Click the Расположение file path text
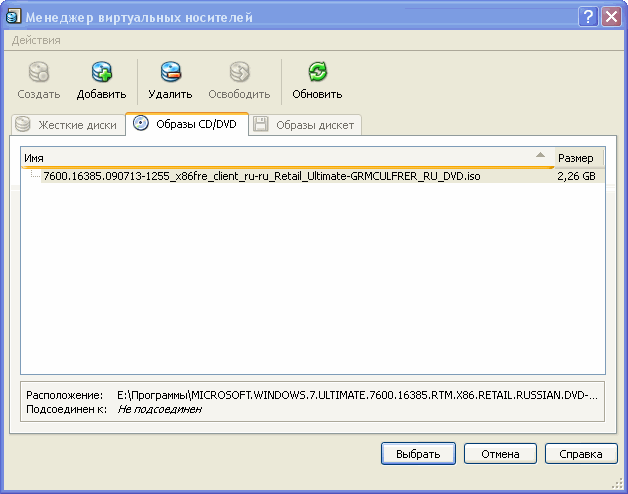 pos(357,395)
